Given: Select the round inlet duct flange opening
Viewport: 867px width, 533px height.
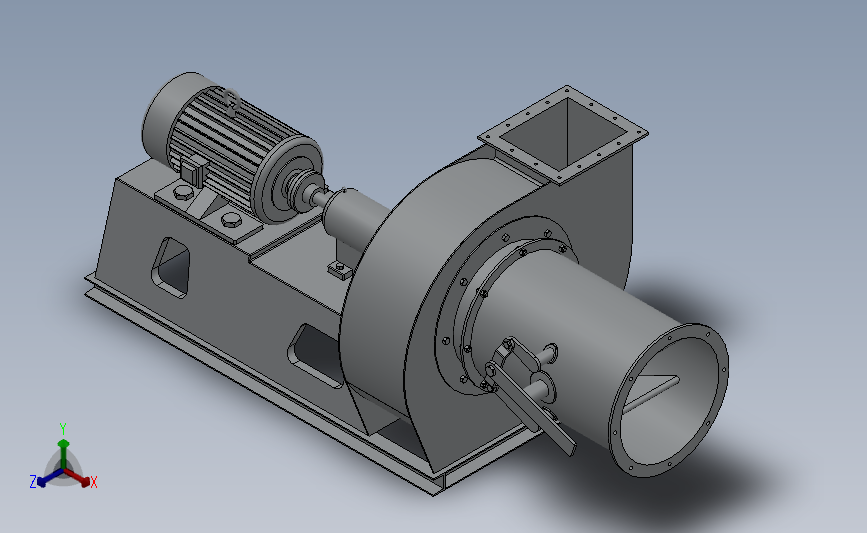Looking at the screenshot, I should tap(670, 400).
